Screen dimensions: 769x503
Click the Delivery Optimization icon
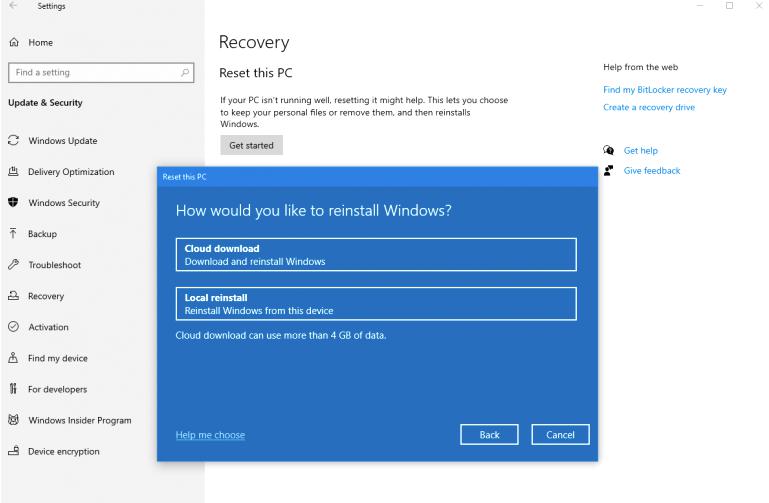click(x=14, y=172)
